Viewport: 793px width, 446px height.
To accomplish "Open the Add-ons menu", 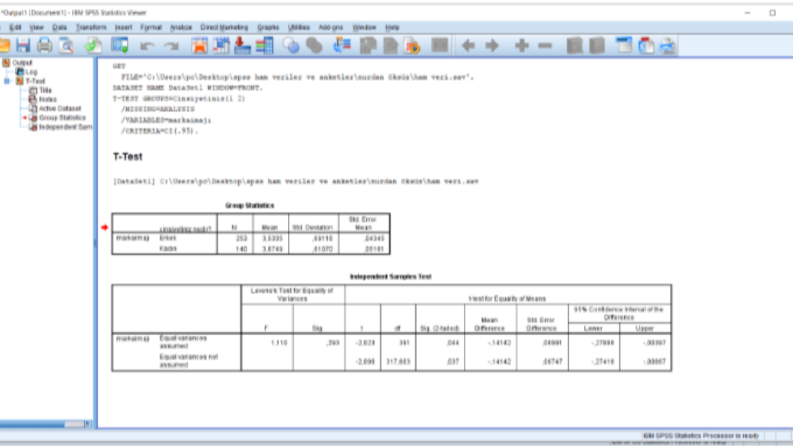I will [331, 27].
